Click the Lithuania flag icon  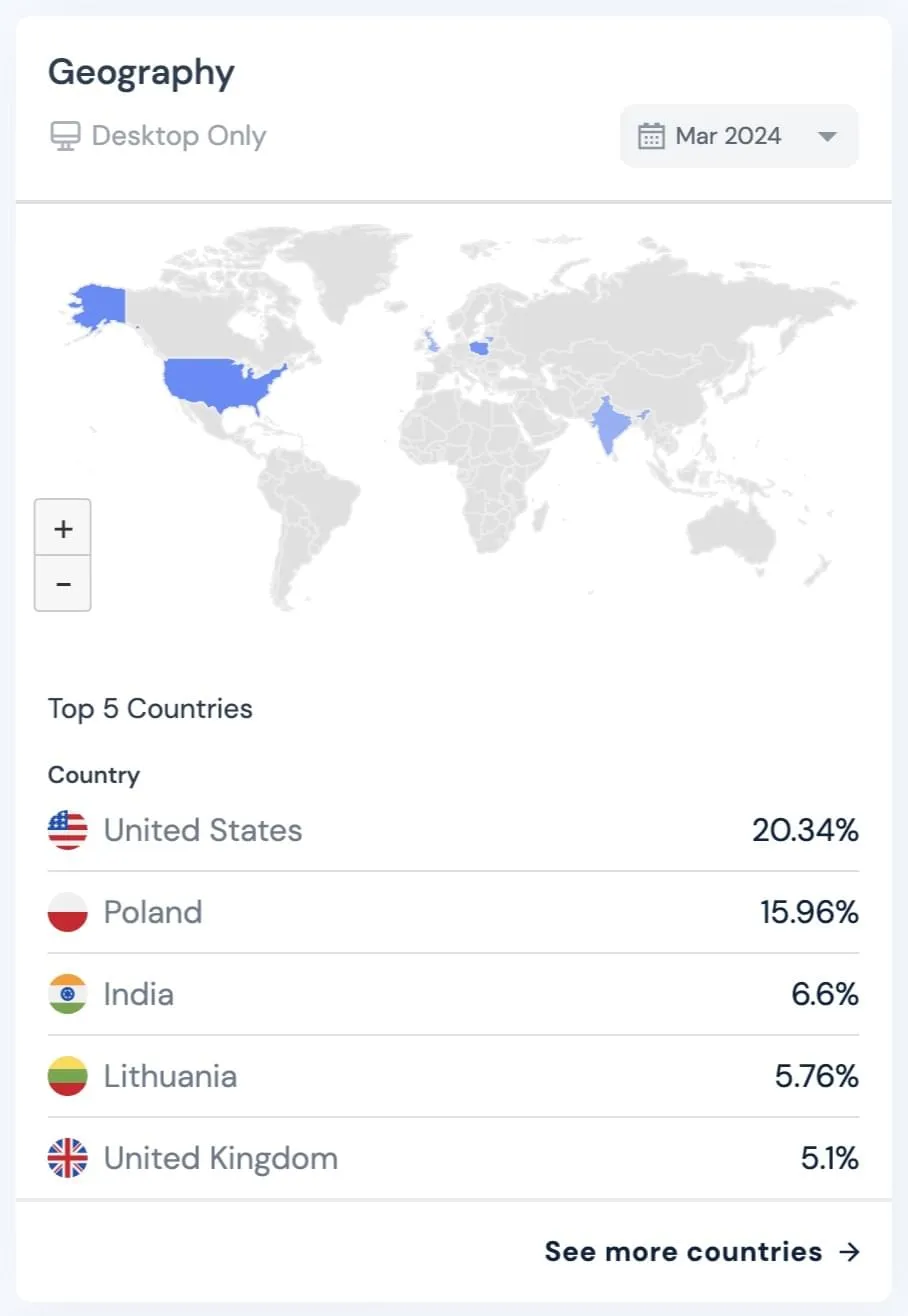[x=67, y=1076]
